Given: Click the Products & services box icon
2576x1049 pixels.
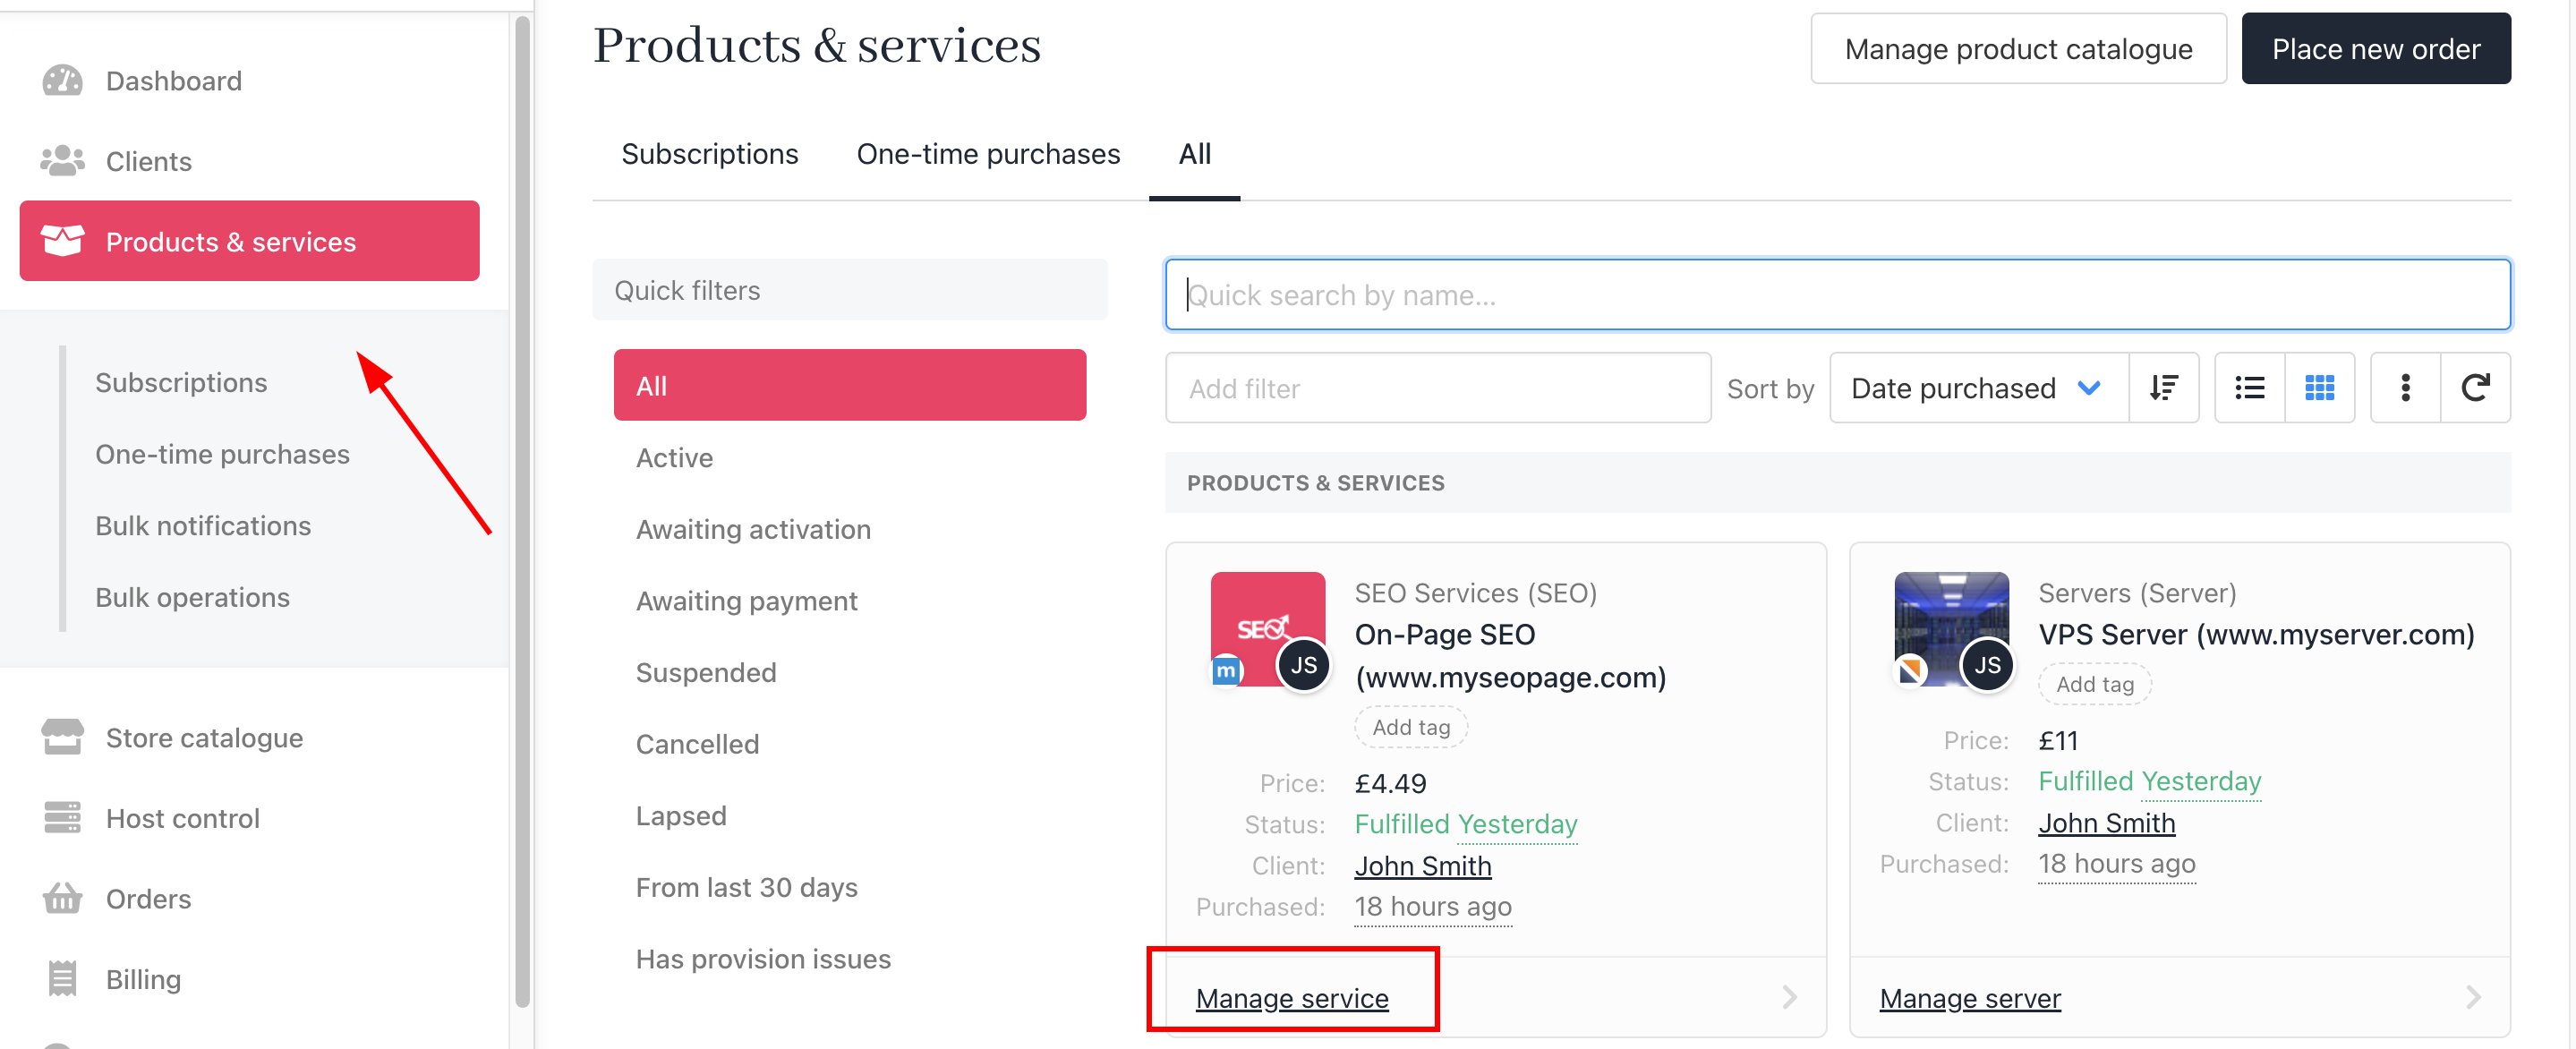Looking at the screenshot, I should point(62,241).
